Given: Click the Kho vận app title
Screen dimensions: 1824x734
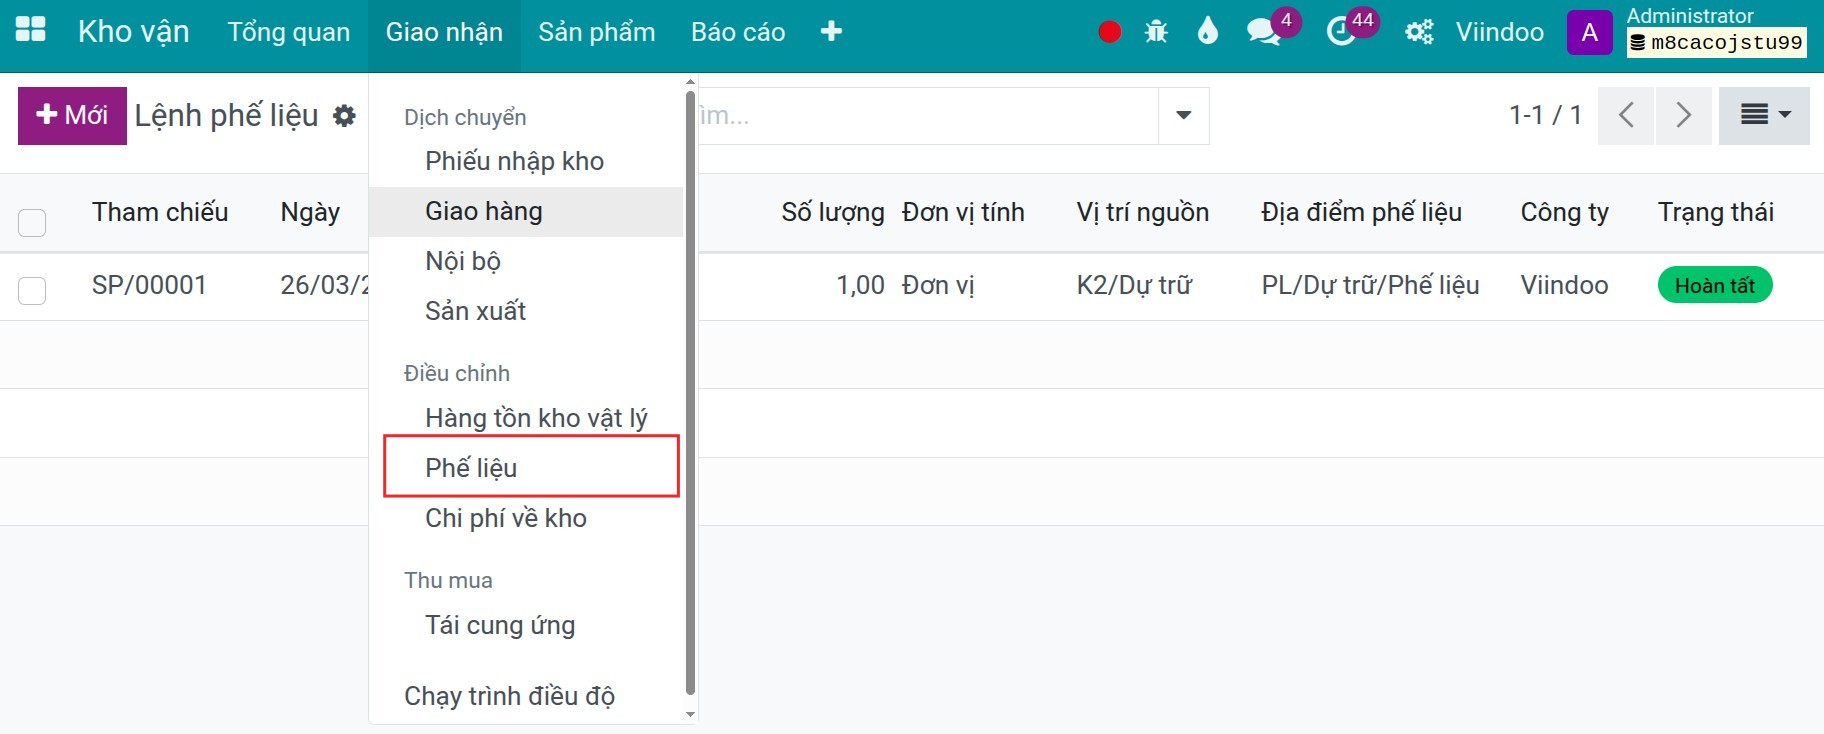Looking at the screenshot, I should (x=134, y=32).
